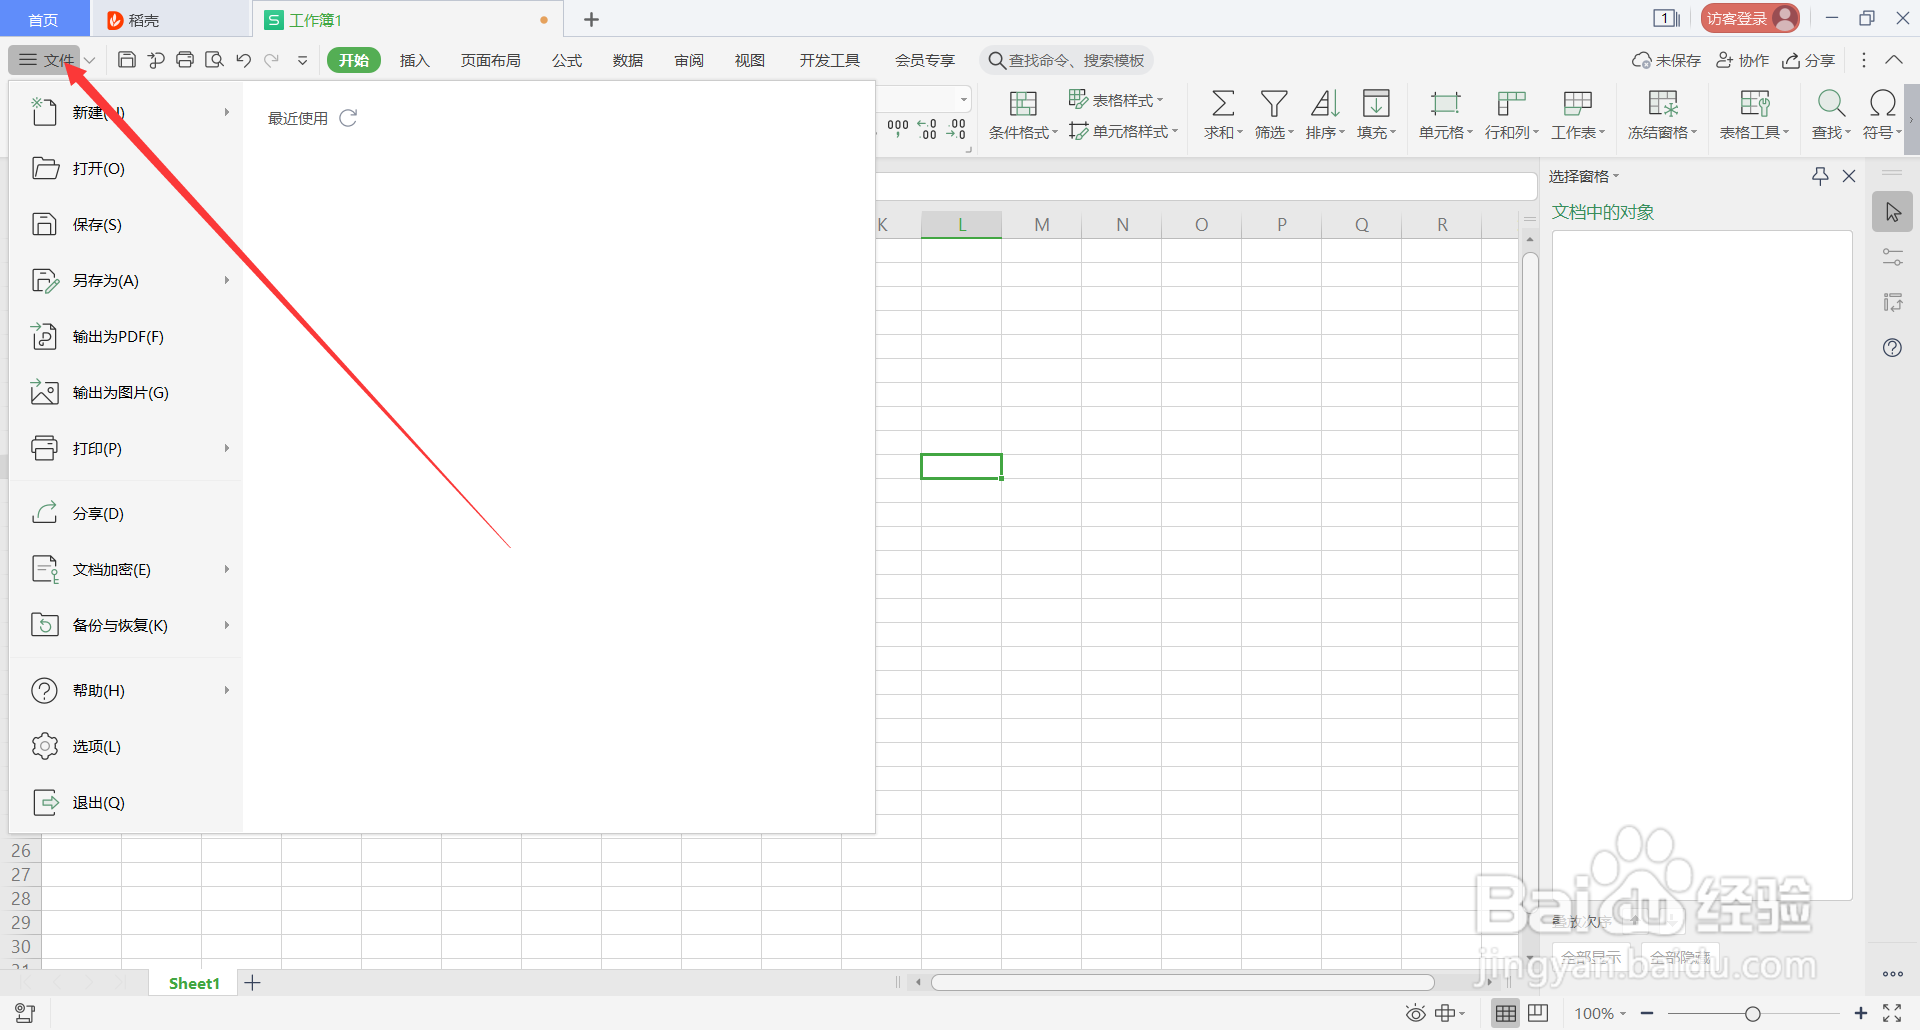This screenshot has height=1030, width=1920.
Task: Expand the dropdown arrow beside 文件 menu
Action: [x=89, y=60]
